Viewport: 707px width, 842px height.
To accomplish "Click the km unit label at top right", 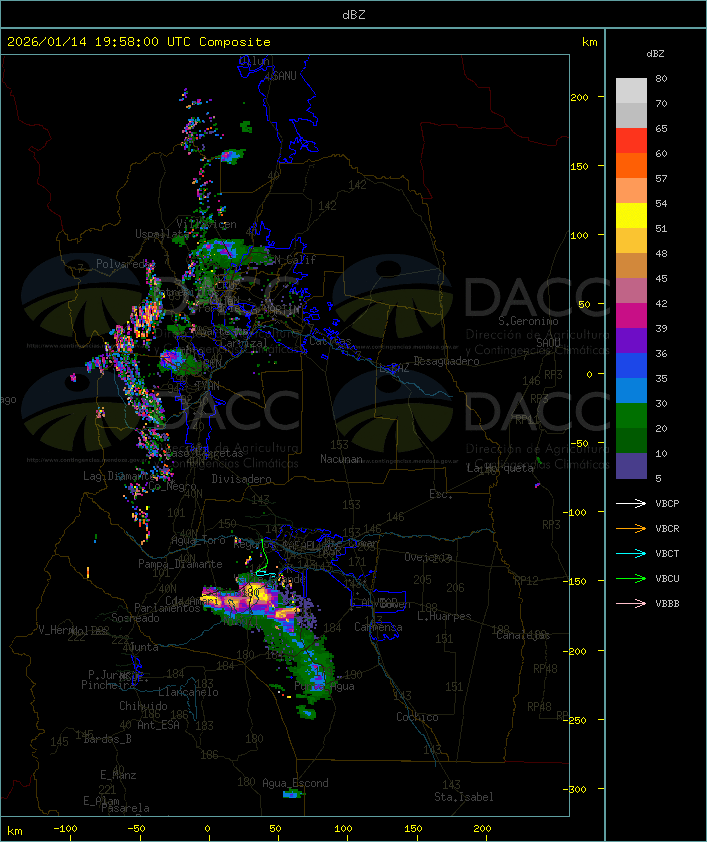I will [589, 42].
